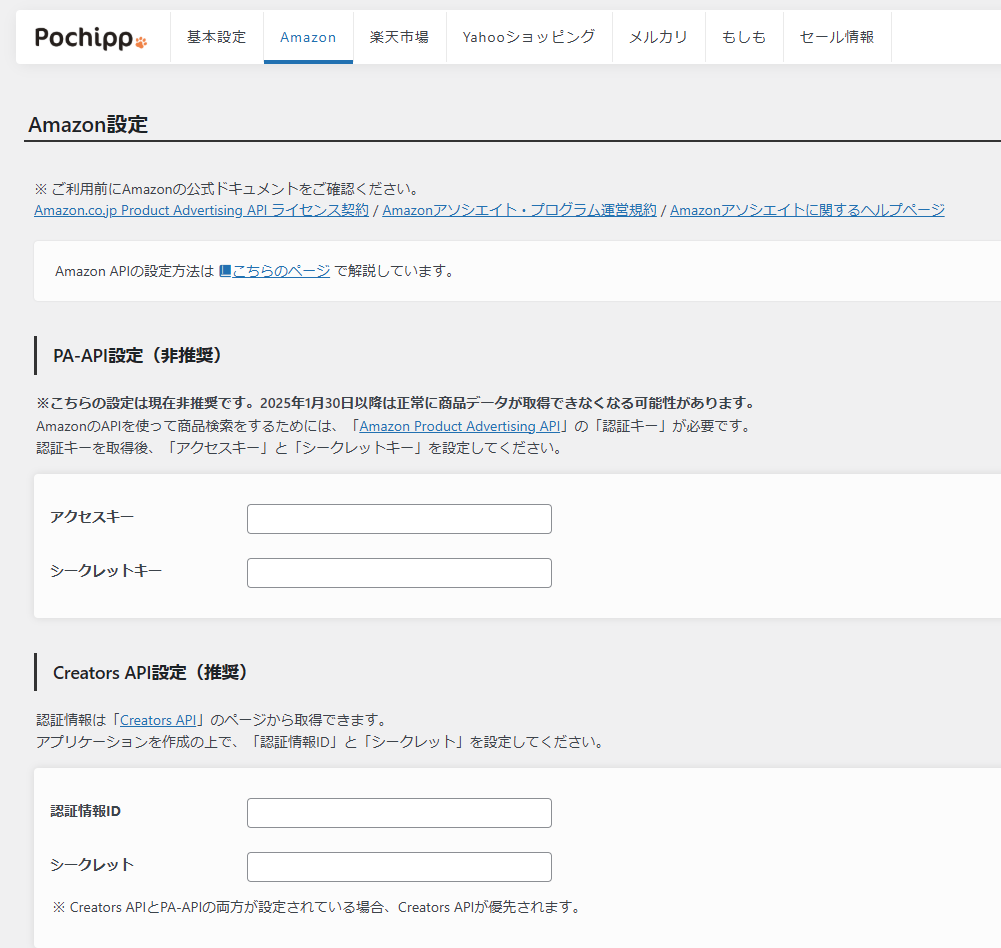The height and width of the screenshot is (948, 1001).
Task: Click the Pochipp wordmark in header
Action: [x=83, y=38]
